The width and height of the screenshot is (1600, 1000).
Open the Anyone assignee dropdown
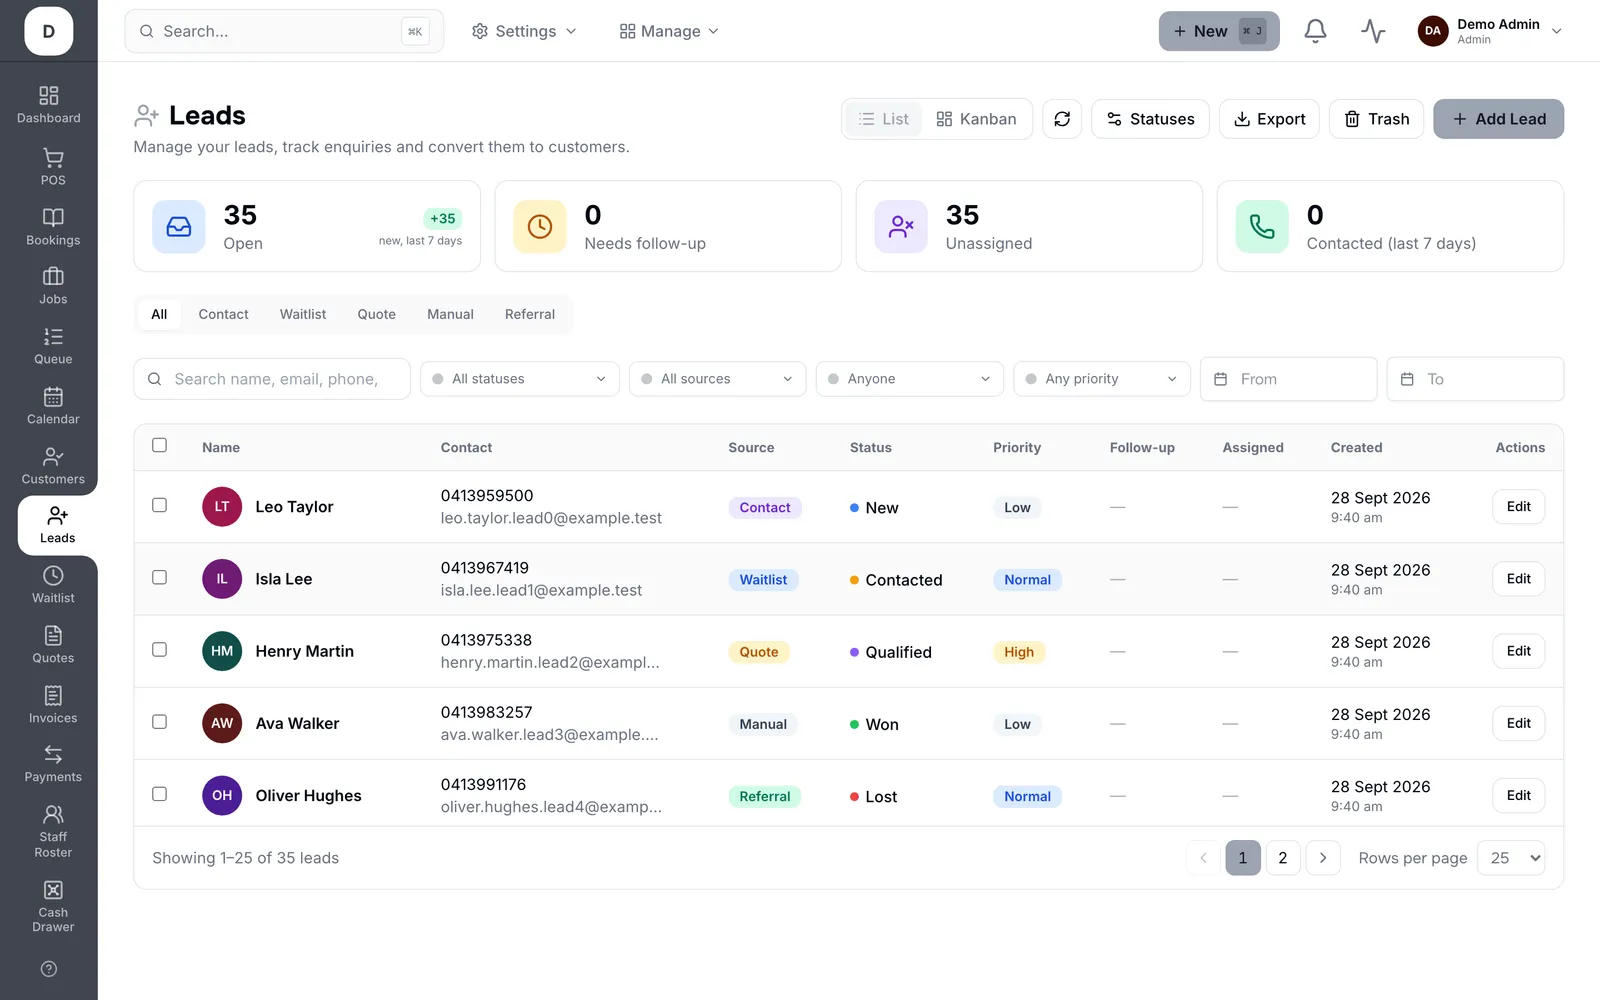[910, 379]
